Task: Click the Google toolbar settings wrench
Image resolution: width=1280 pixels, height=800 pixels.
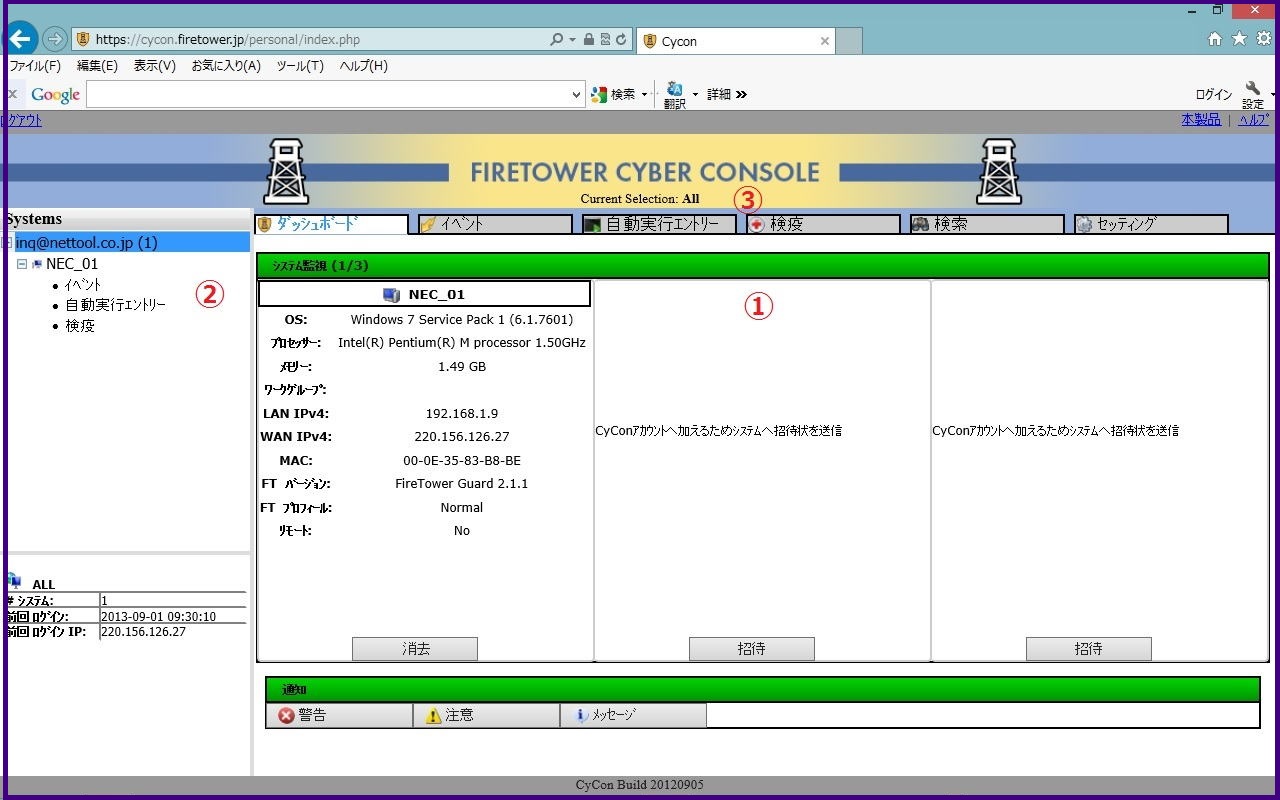Action: [1253, 90]
